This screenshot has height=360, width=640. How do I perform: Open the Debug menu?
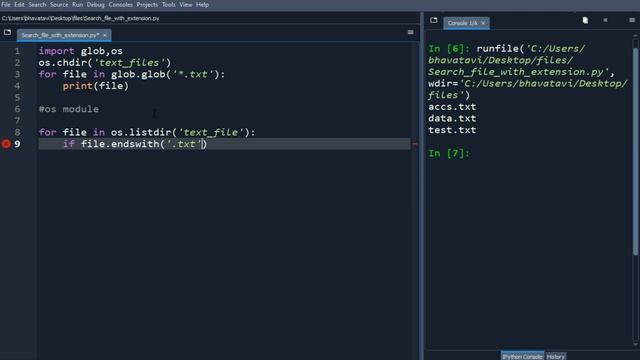96,5
